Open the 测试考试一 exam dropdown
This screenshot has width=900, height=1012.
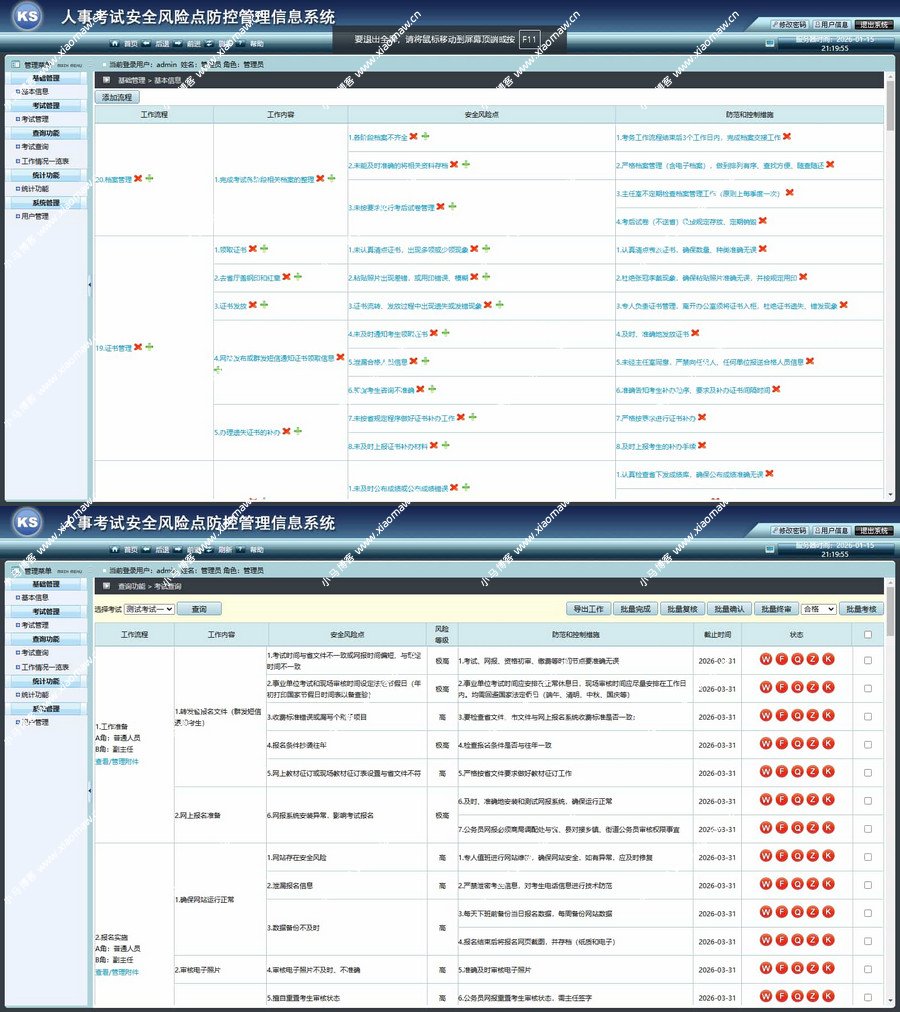[x=148, y=608]
